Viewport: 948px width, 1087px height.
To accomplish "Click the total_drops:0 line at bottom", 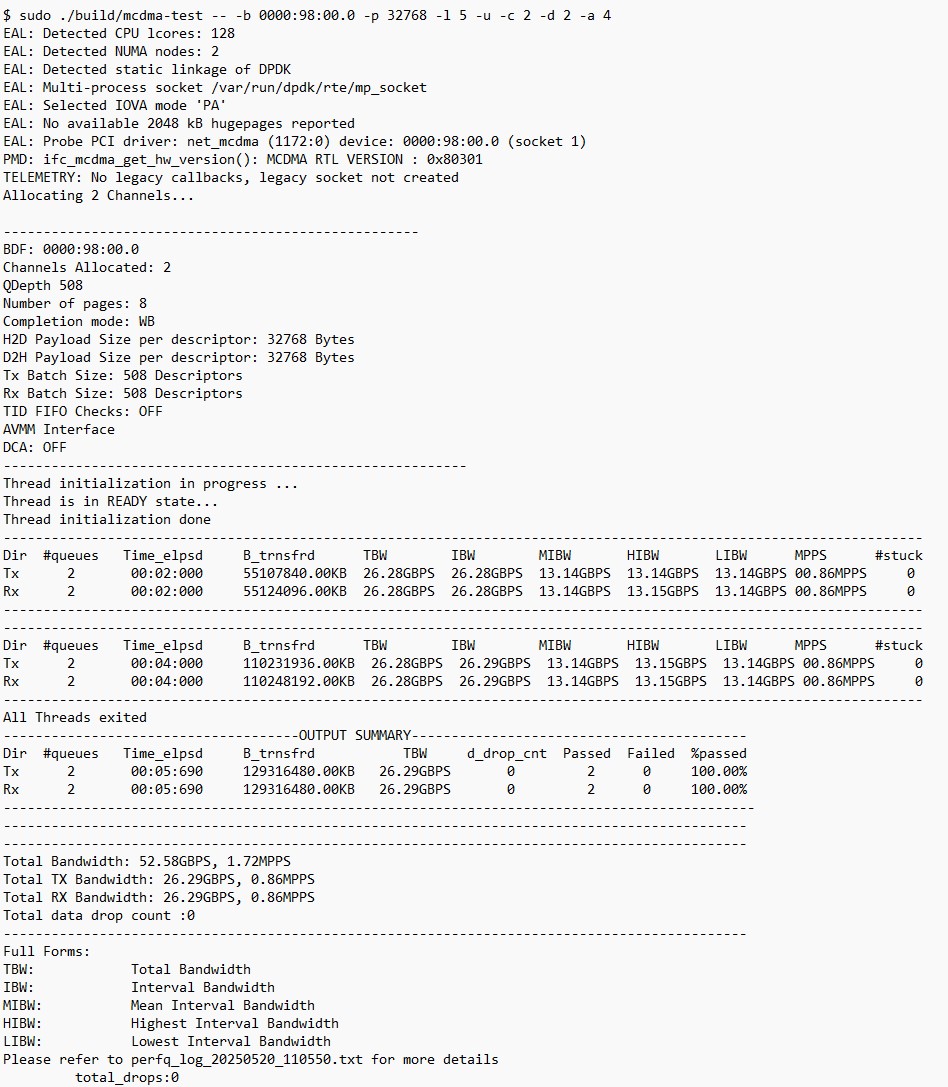I will click(x=127, y=1077).
